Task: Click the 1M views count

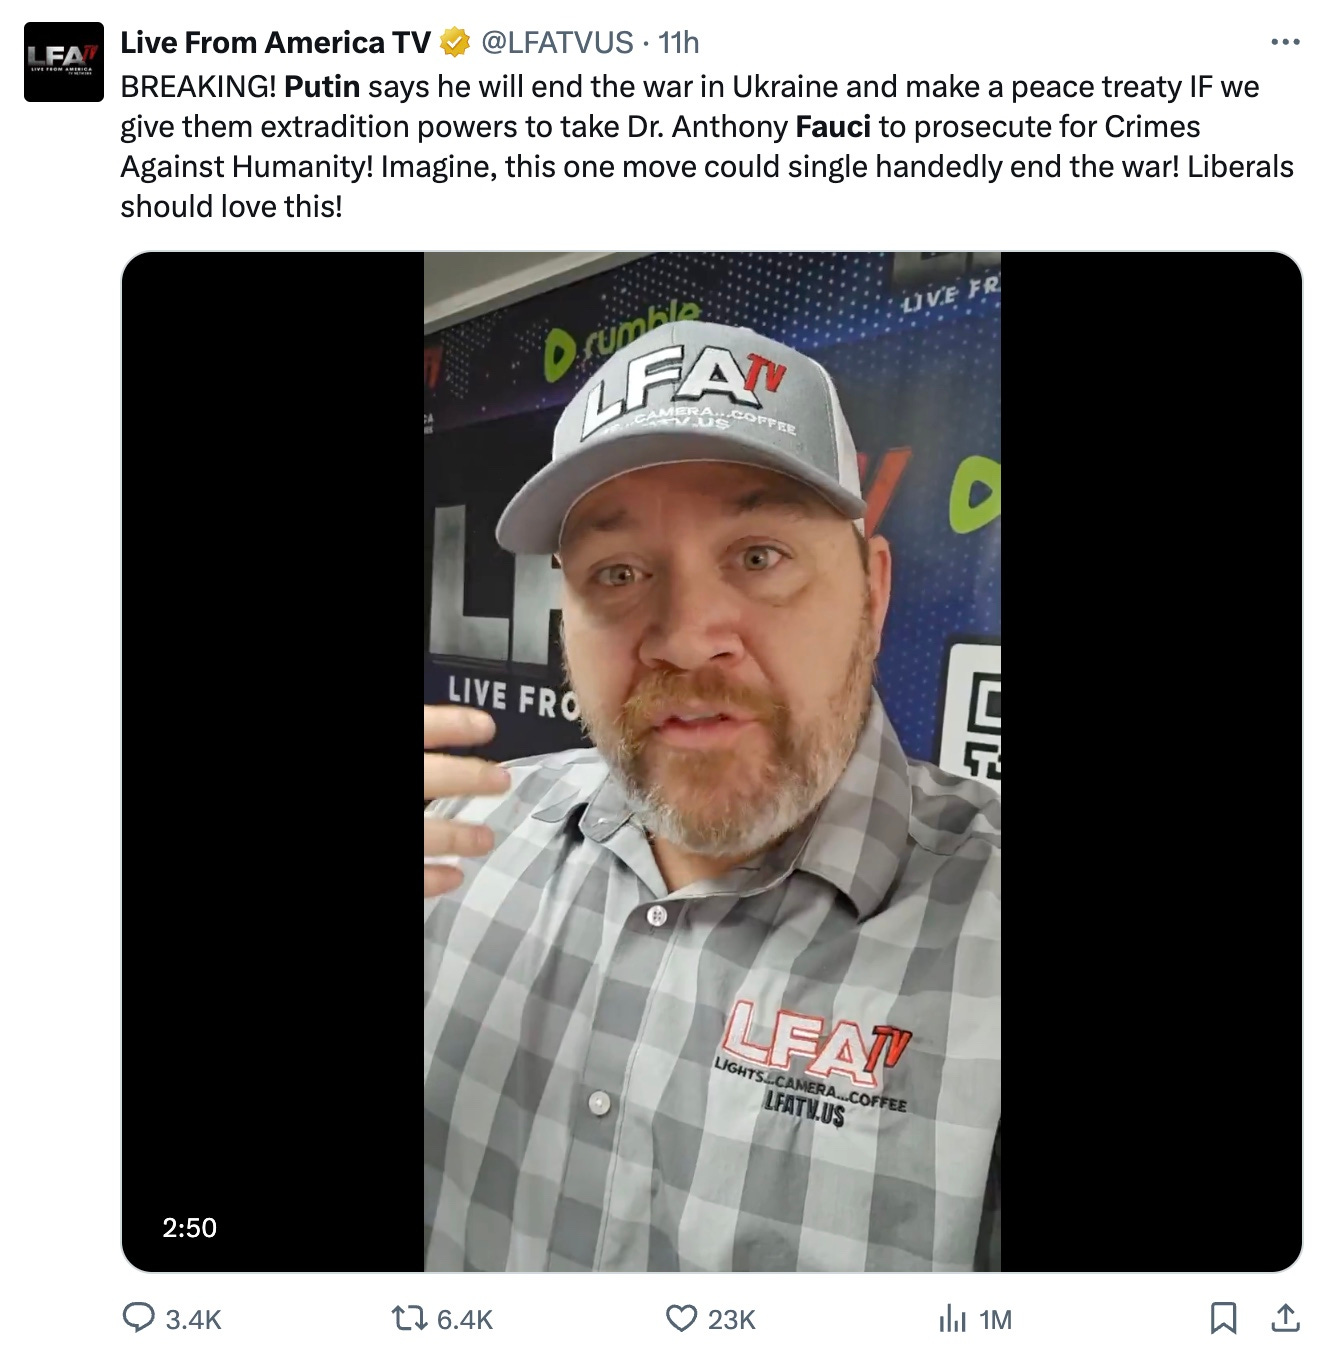Action: coord(995,1319)
